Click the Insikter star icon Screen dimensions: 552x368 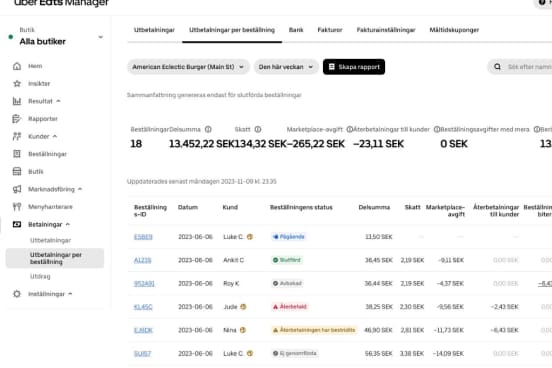click(x=17, y=84)
